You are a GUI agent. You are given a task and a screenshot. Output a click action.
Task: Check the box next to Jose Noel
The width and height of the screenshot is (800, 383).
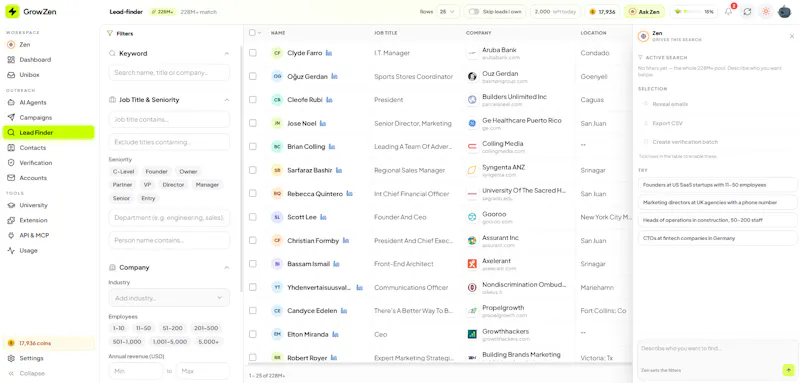[x=253, y=123]
